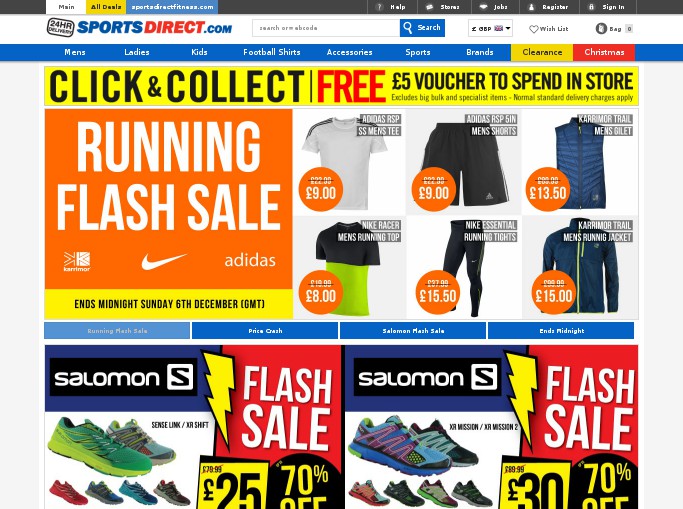Focus the product search input field
Screen dimensions: 683x509
[326, 28]
